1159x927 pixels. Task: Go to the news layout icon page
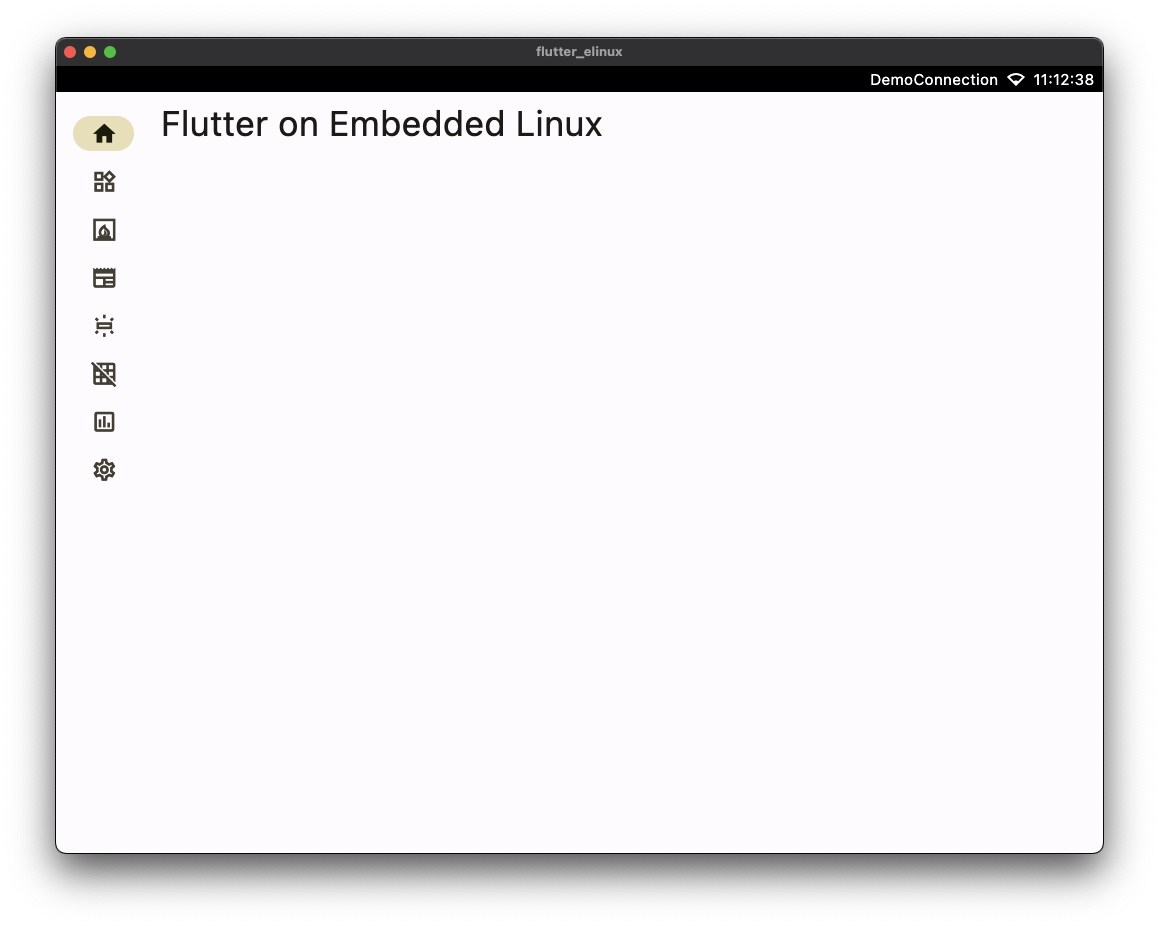point(104,278)
